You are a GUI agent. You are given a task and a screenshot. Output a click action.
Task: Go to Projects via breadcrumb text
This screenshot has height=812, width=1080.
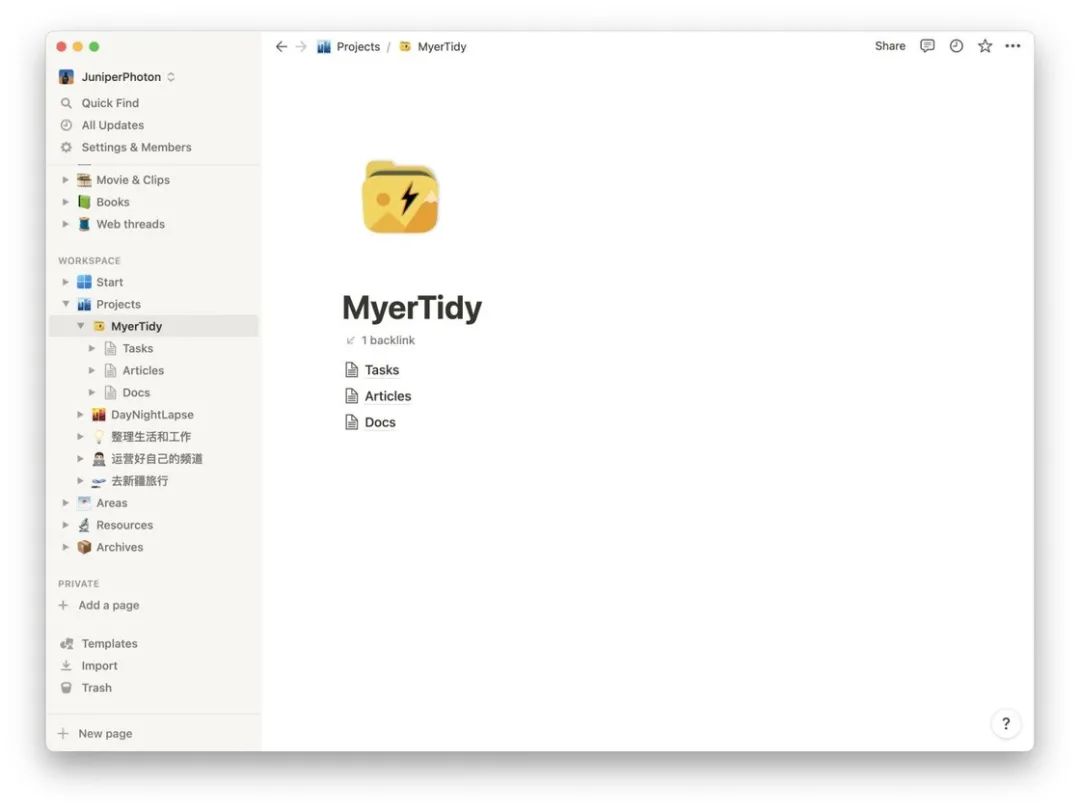pos(358,46)
